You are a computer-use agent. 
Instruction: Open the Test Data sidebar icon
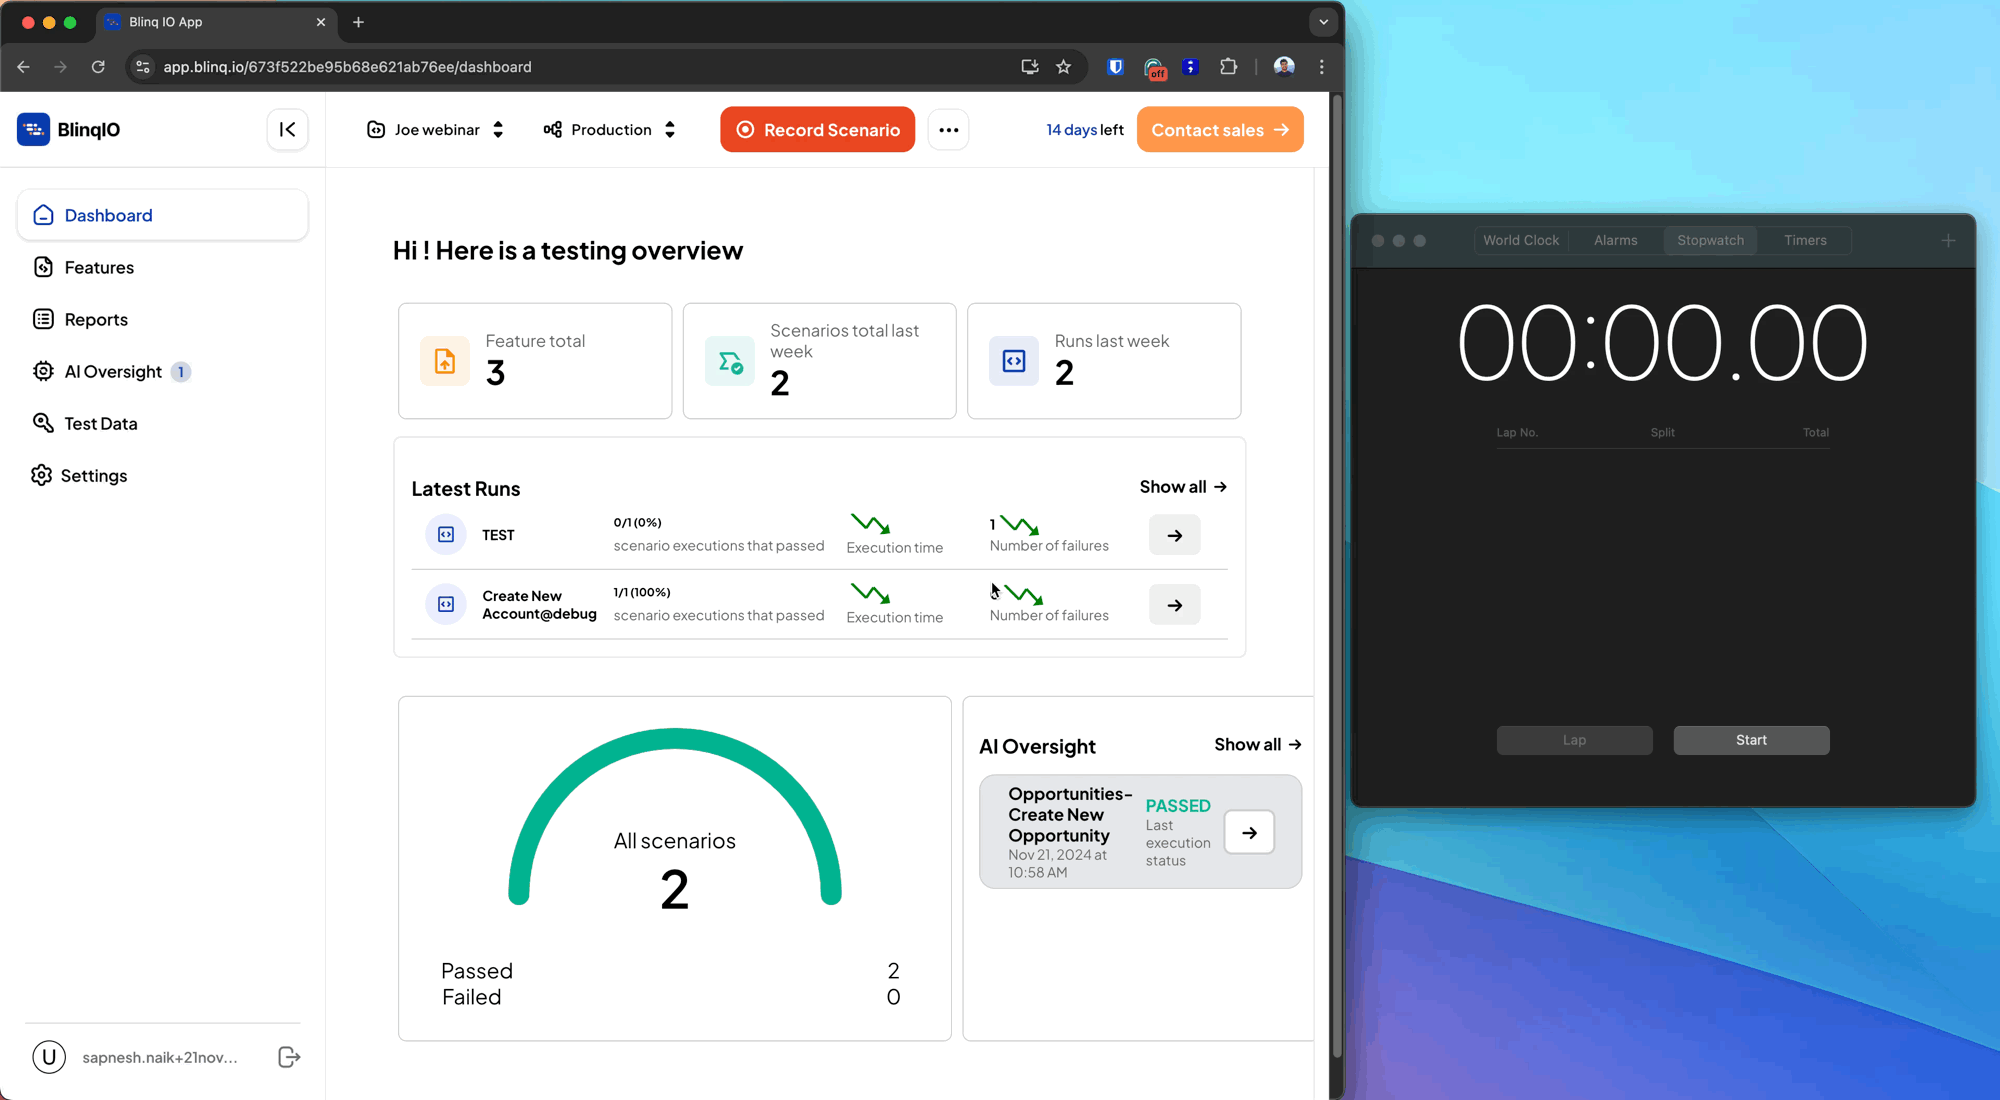click(43, 423)
